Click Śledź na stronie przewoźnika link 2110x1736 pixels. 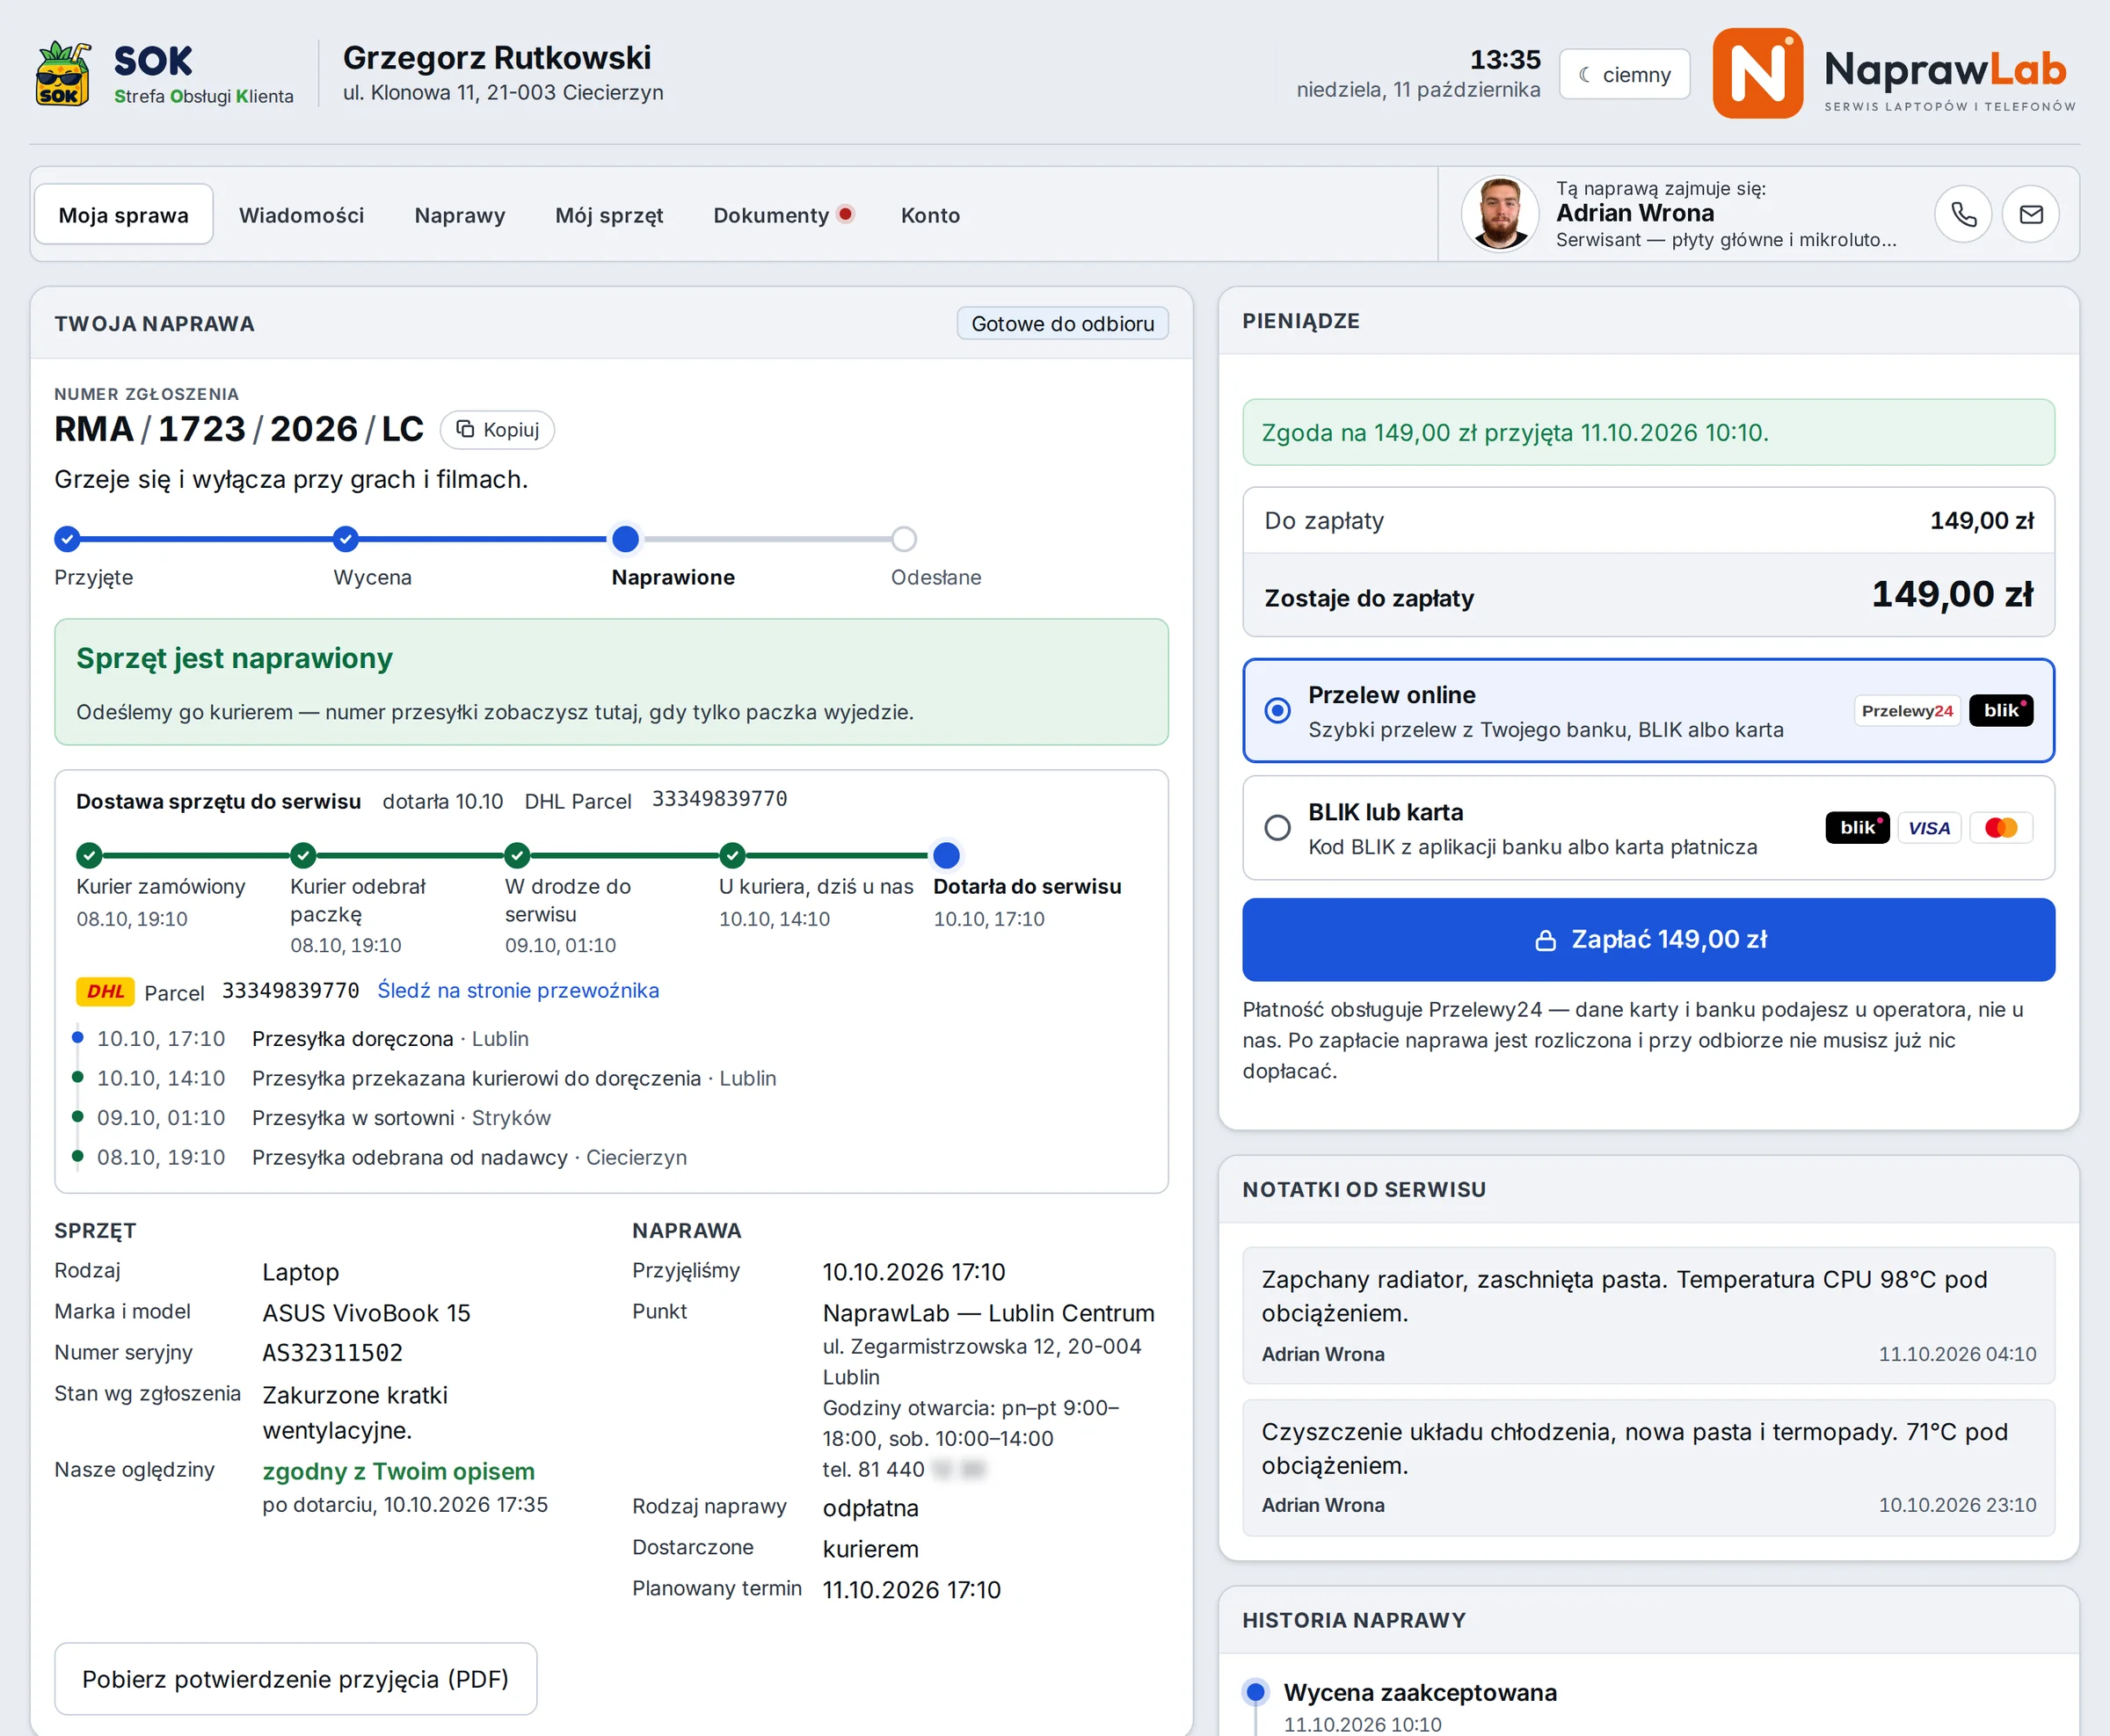pyautogui.click(x=518, y=990)
